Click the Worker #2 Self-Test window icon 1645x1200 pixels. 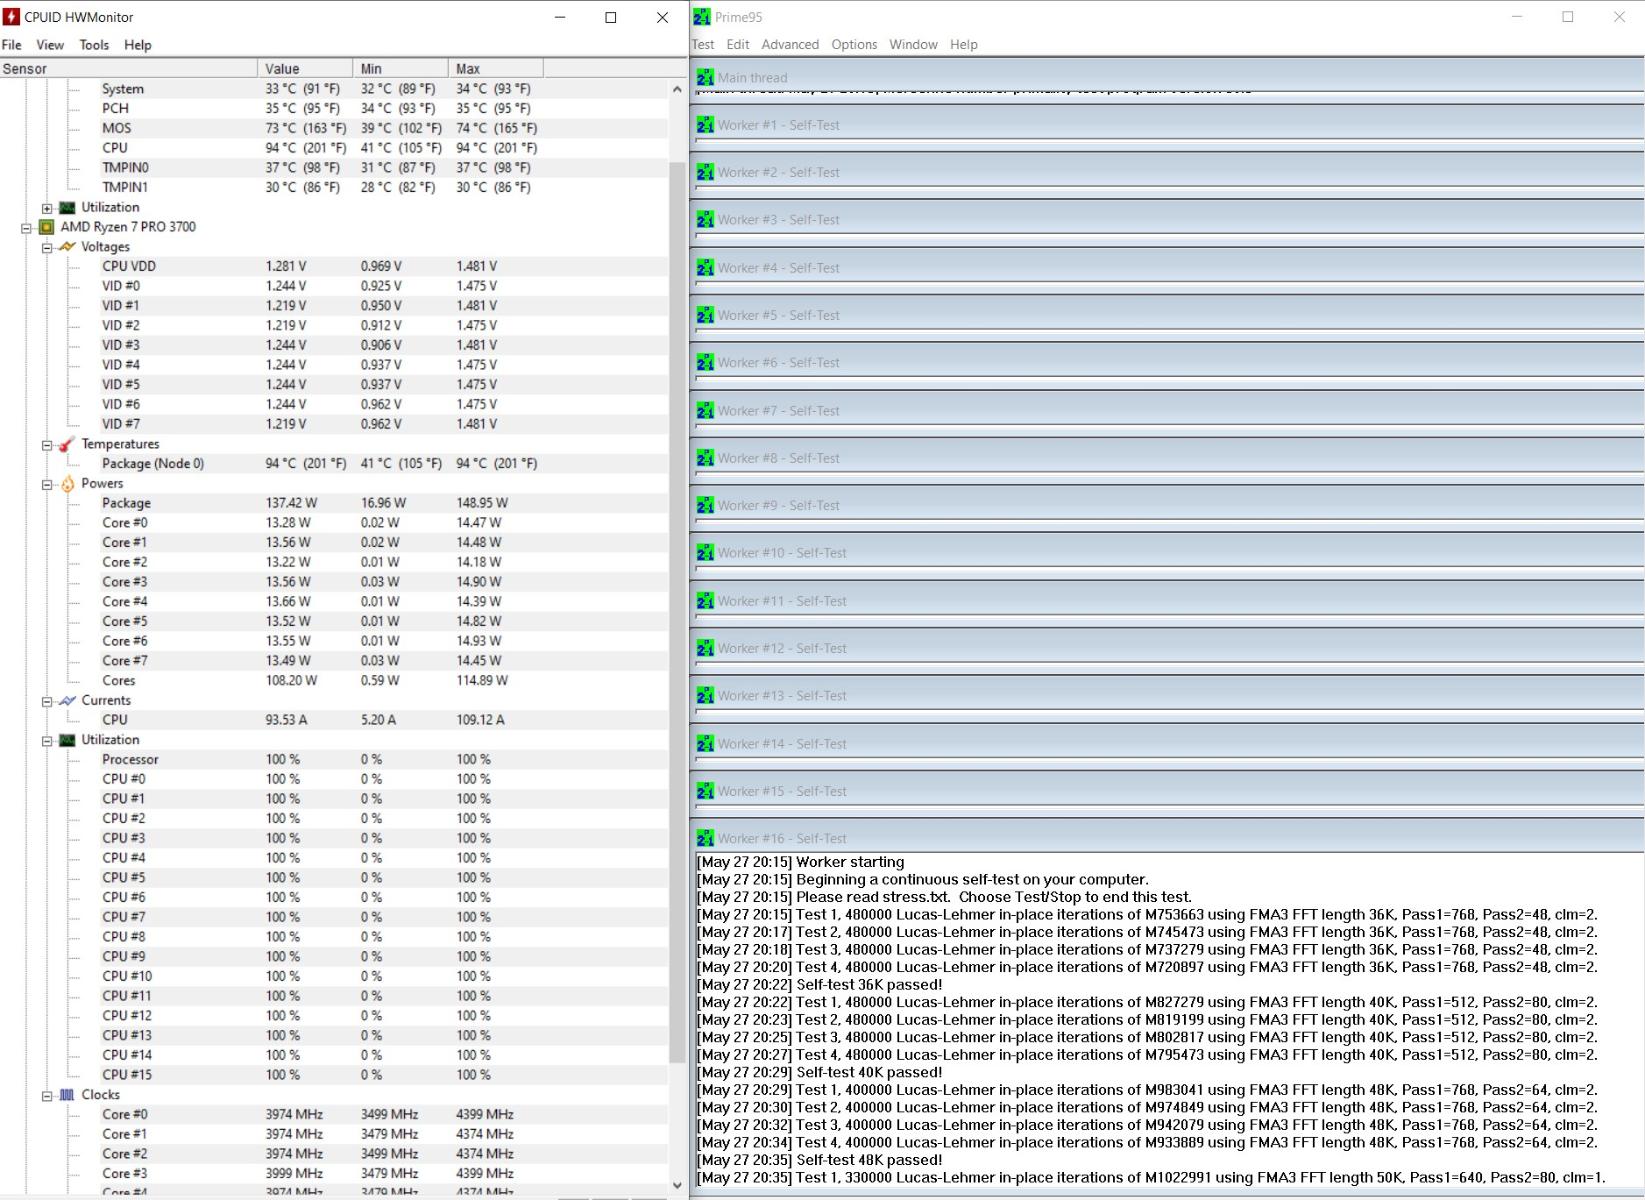(705, 172)
